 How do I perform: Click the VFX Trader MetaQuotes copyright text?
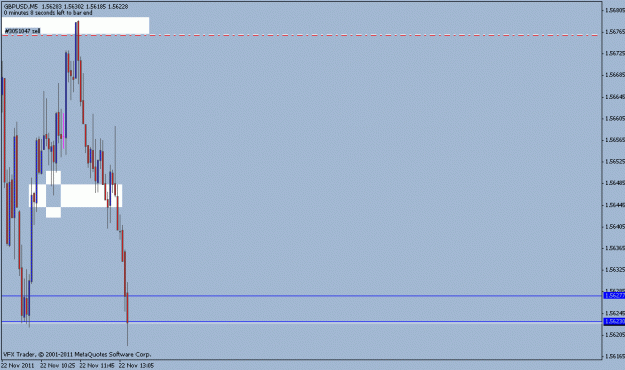(77, 354)
